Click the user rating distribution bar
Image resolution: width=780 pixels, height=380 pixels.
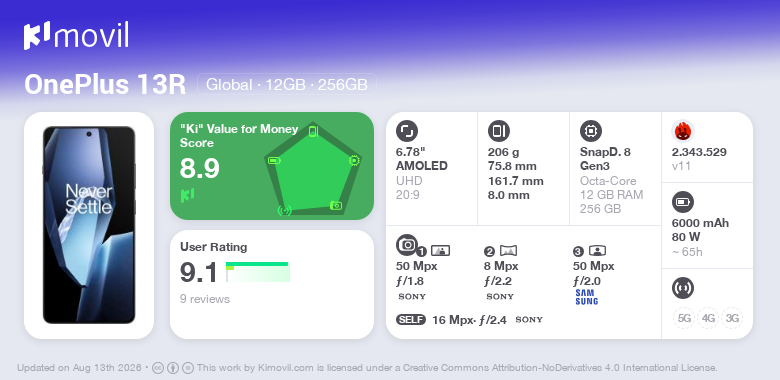(258, 272)
